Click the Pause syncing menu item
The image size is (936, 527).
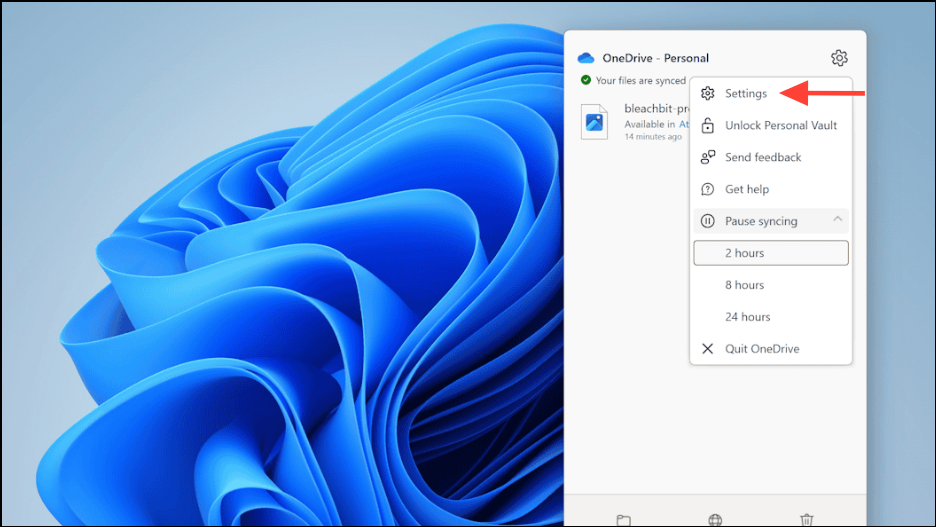click(x=771, y=221)
